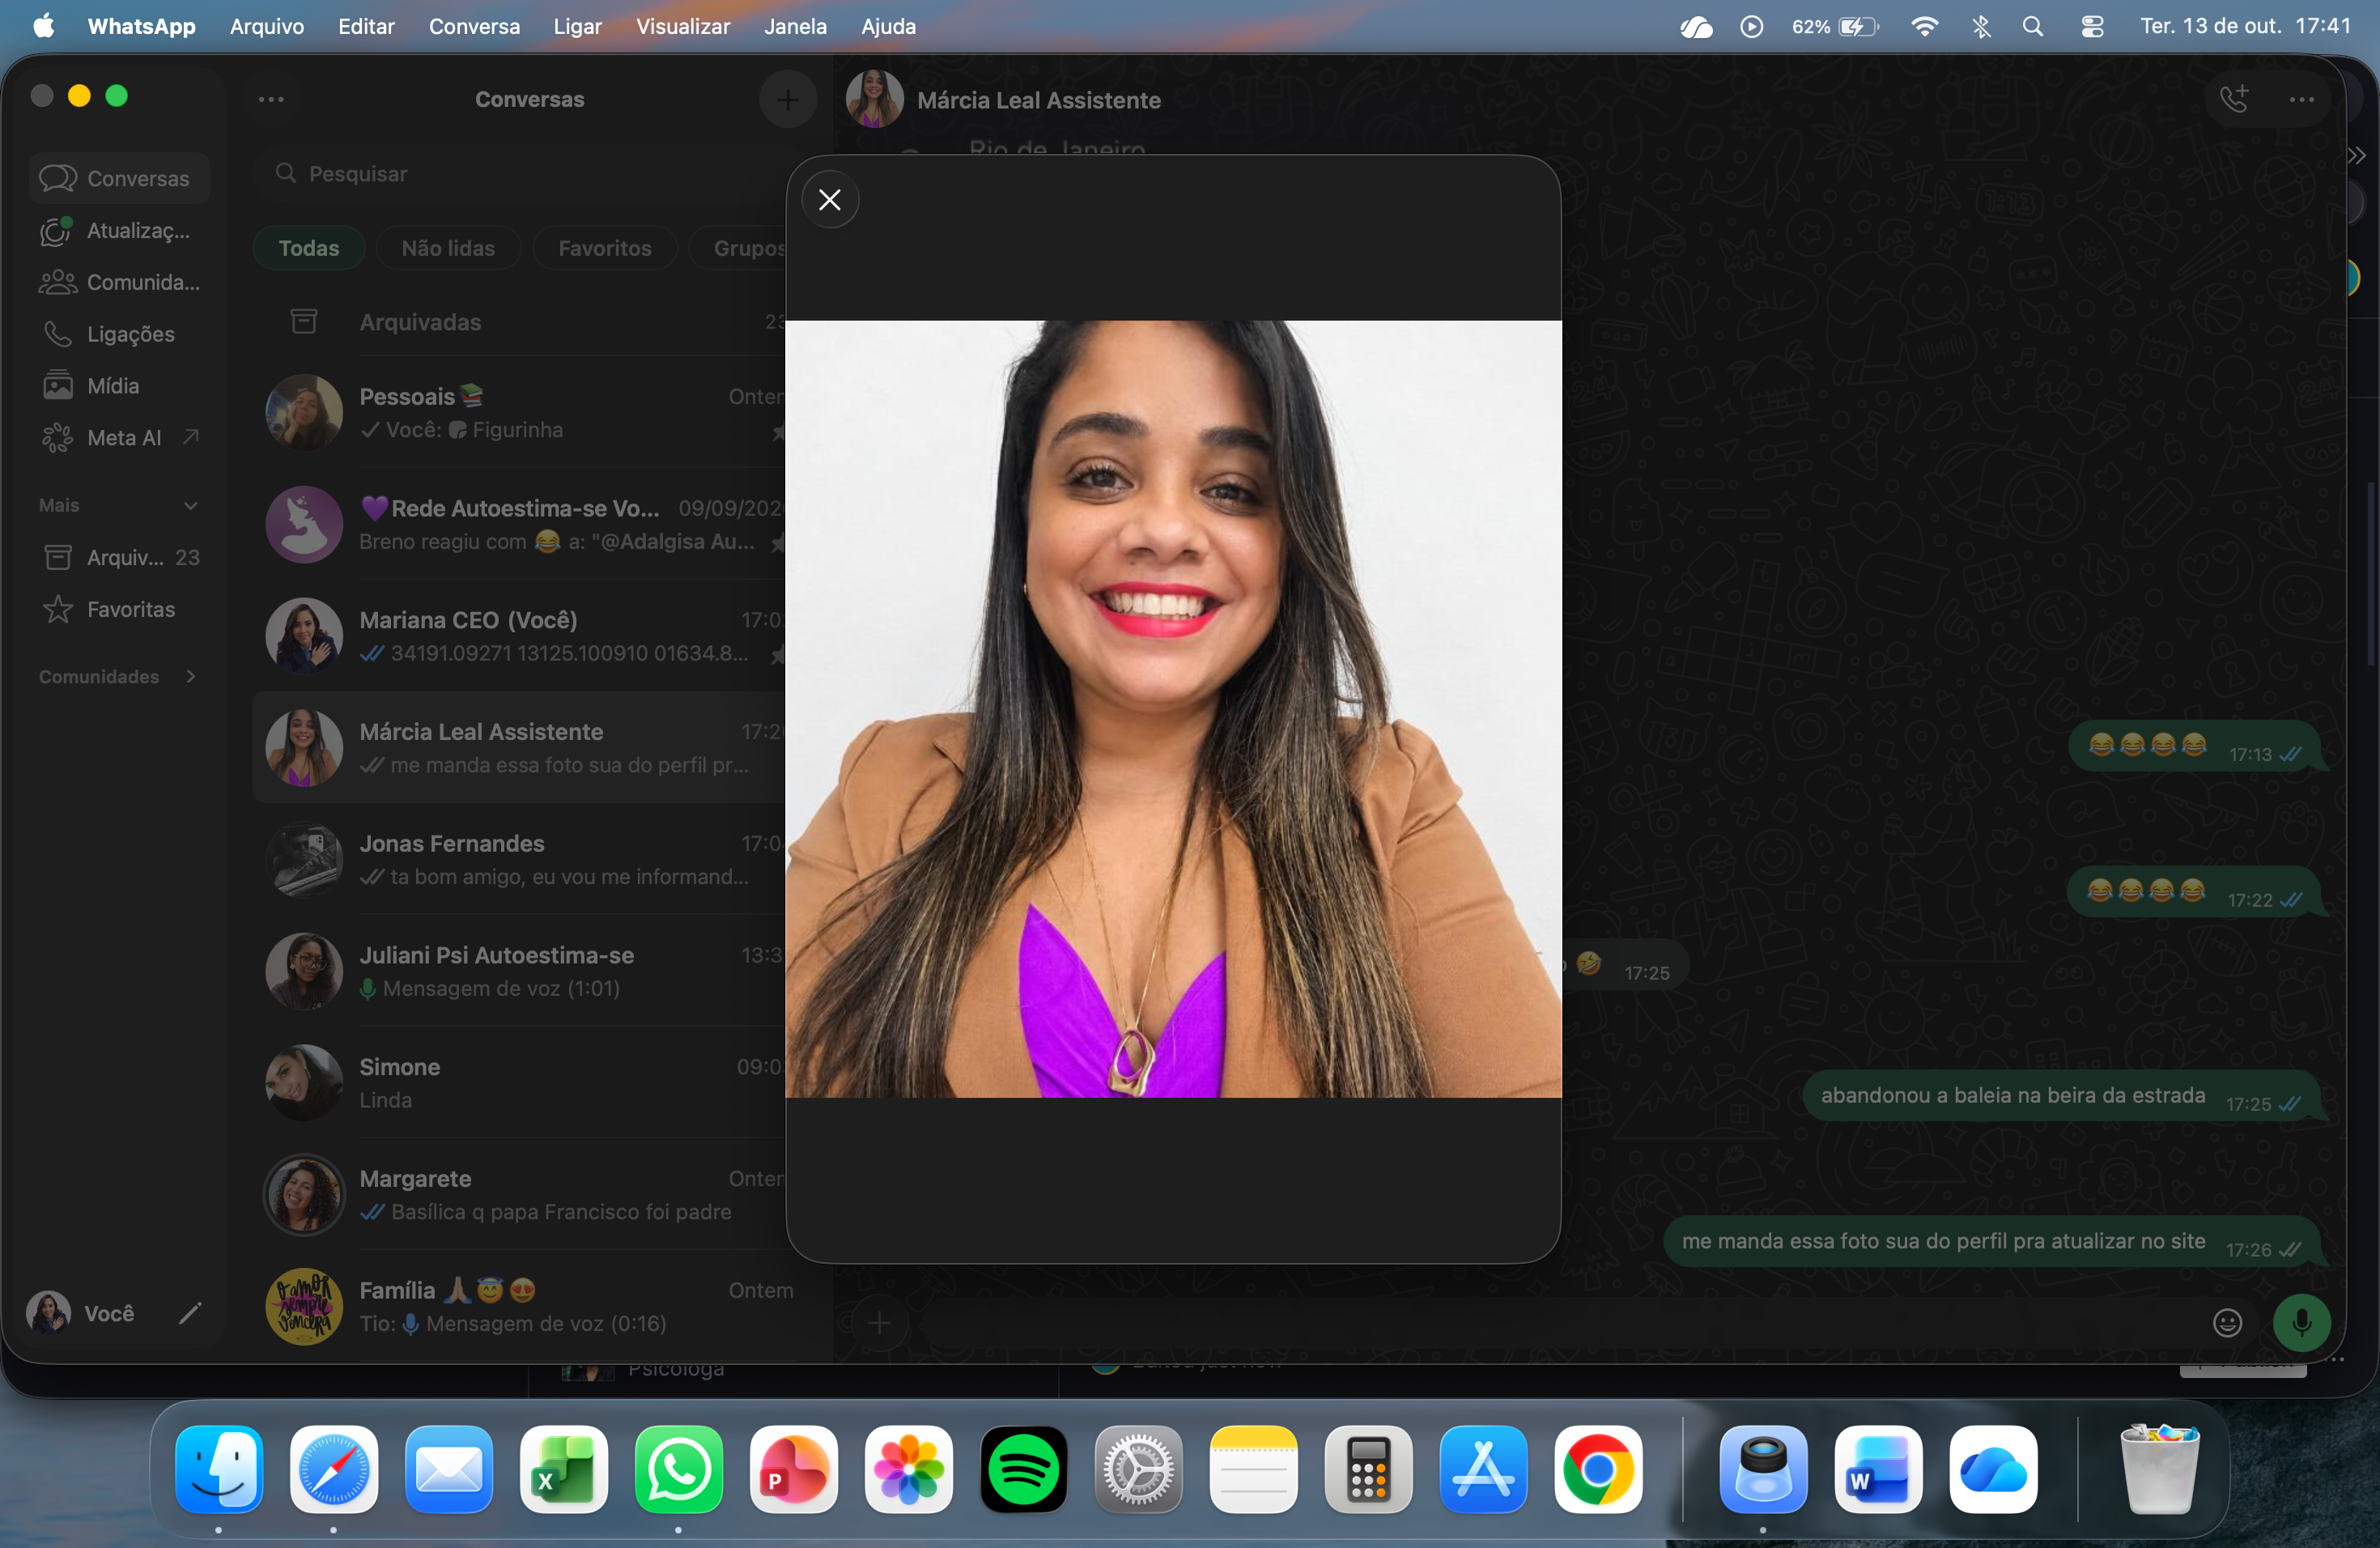Open the Jonas Fernandes conversation
2380x1548 pixels.
pyautogui.click(x=520, y=859)
